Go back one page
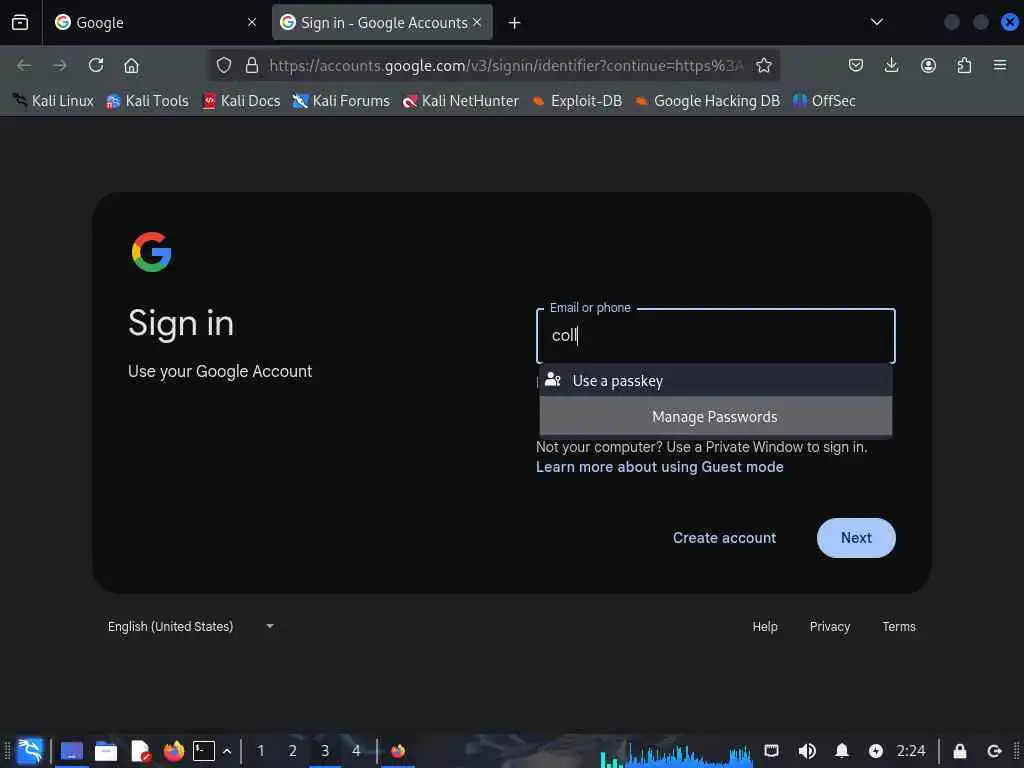The width and height of the screenshot is (1024, 768). (x=24, y=65)
